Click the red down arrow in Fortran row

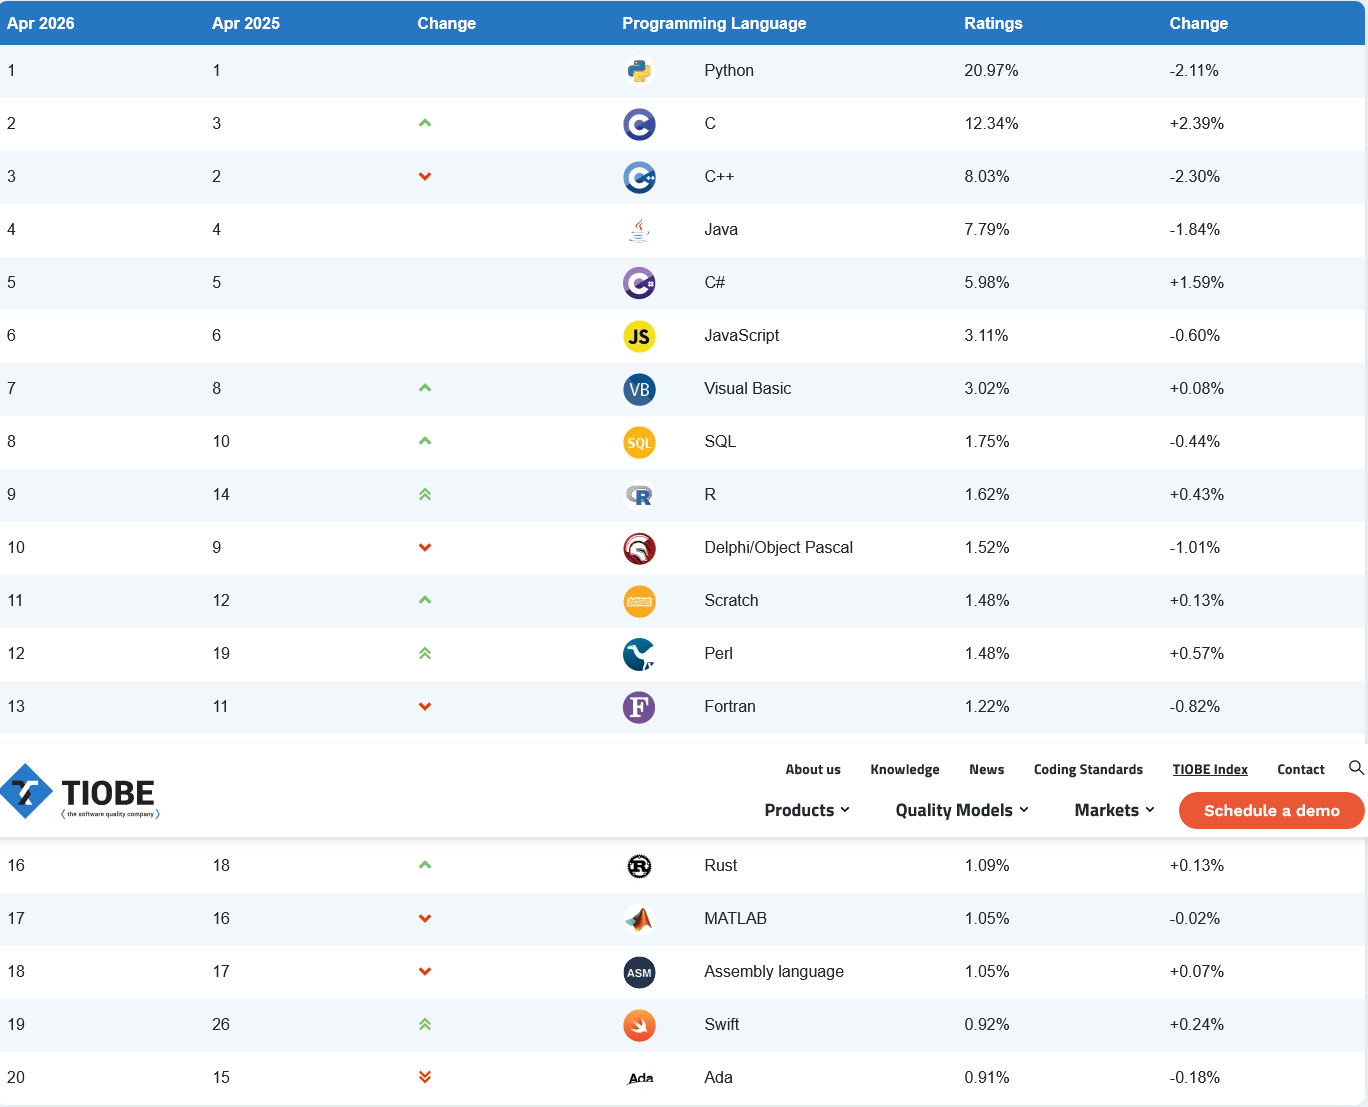[x=425, y=707]
